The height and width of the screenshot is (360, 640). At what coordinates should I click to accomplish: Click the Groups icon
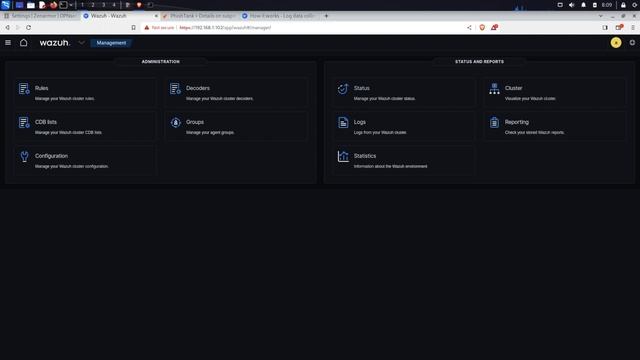point(175,122)
